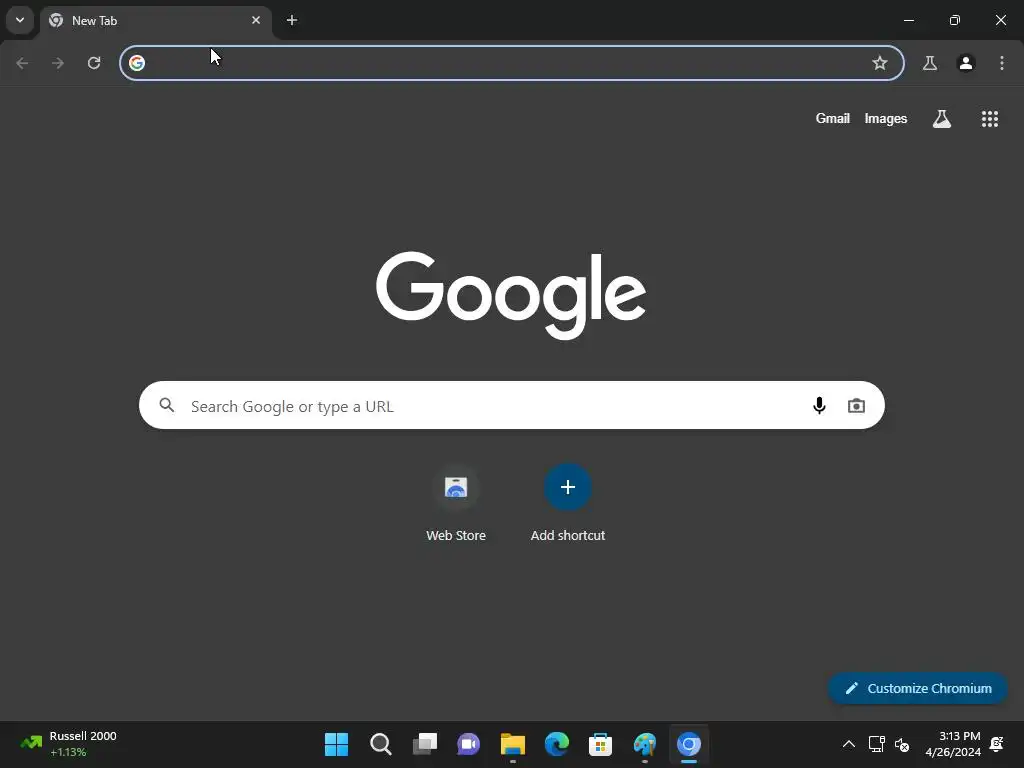Launch Microsoft Edge from taskbar
Viewport: 1024px width, 768px height.
556,744
